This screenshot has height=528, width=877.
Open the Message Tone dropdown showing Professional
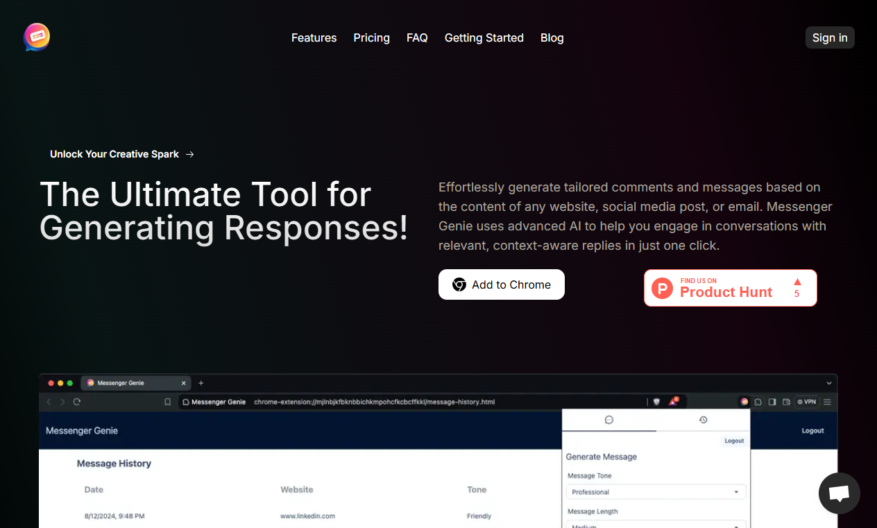click(x=656, y=492)
